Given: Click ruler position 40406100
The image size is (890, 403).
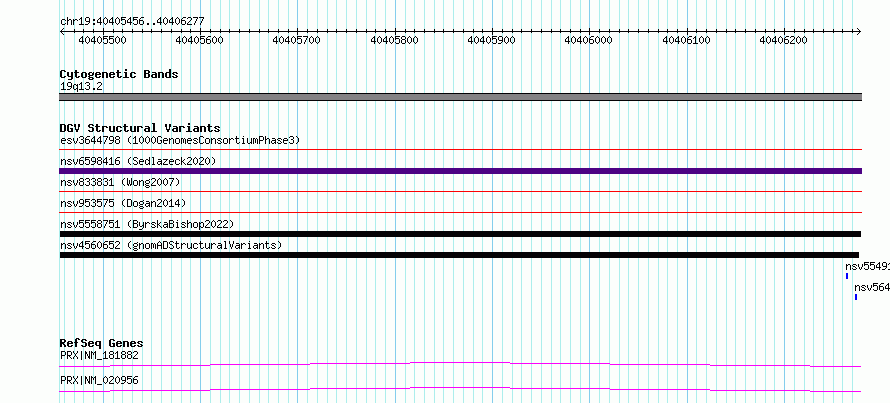Looking at the screenshot, I should tap(687, 40).
